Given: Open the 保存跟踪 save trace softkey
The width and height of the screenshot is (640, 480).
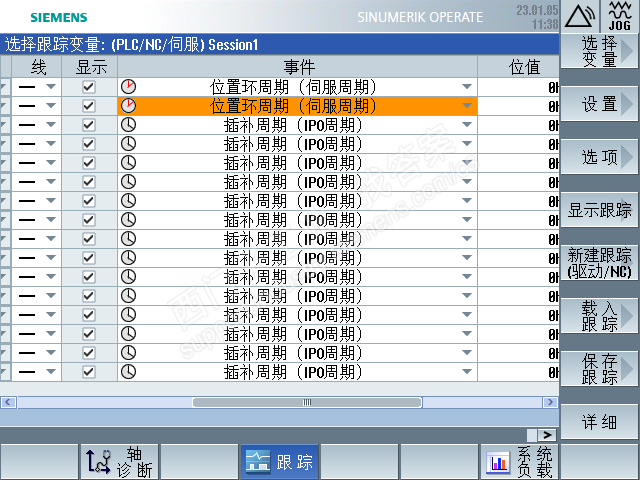Looking at the screenshot, I should 599,369.
